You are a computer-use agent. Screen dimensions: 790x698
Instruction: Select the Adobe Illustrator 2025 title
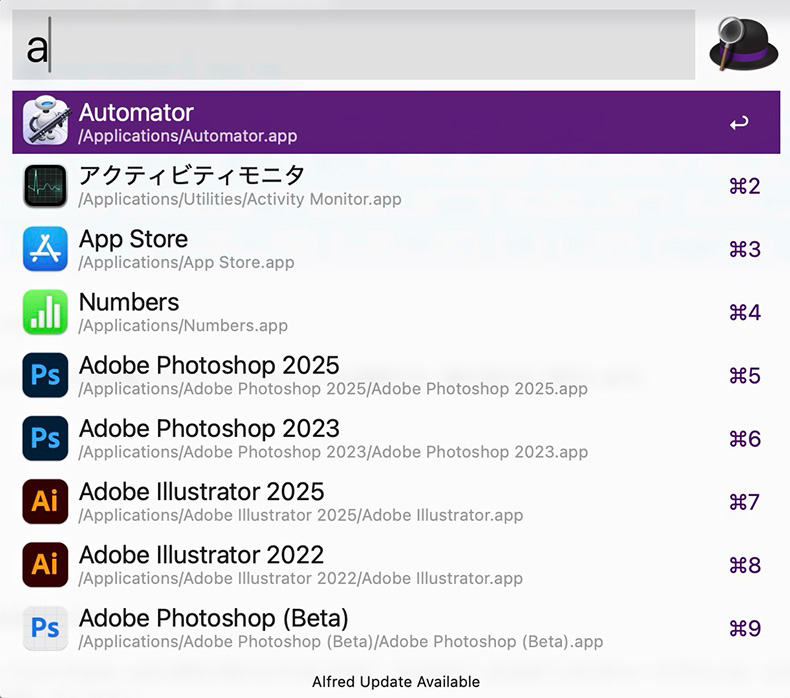(202, 491)
